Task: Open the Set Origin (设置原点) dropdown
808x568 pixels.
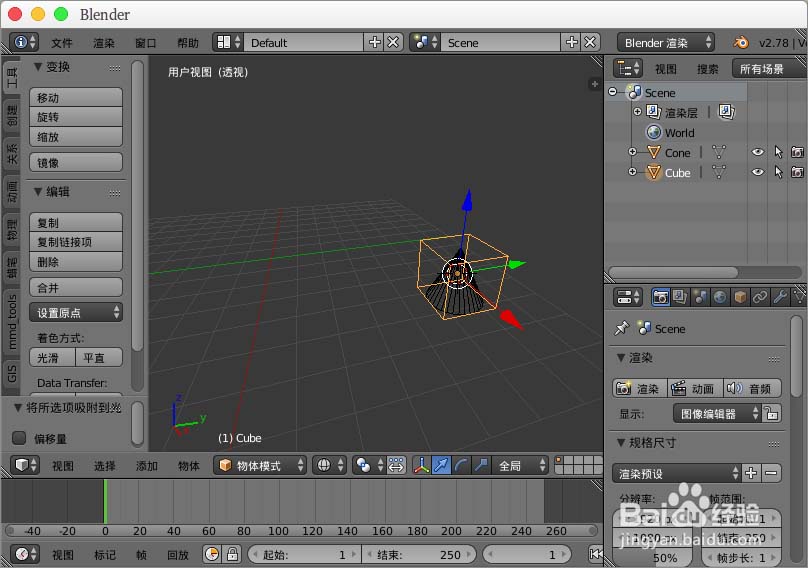Action: coord(76,312)
